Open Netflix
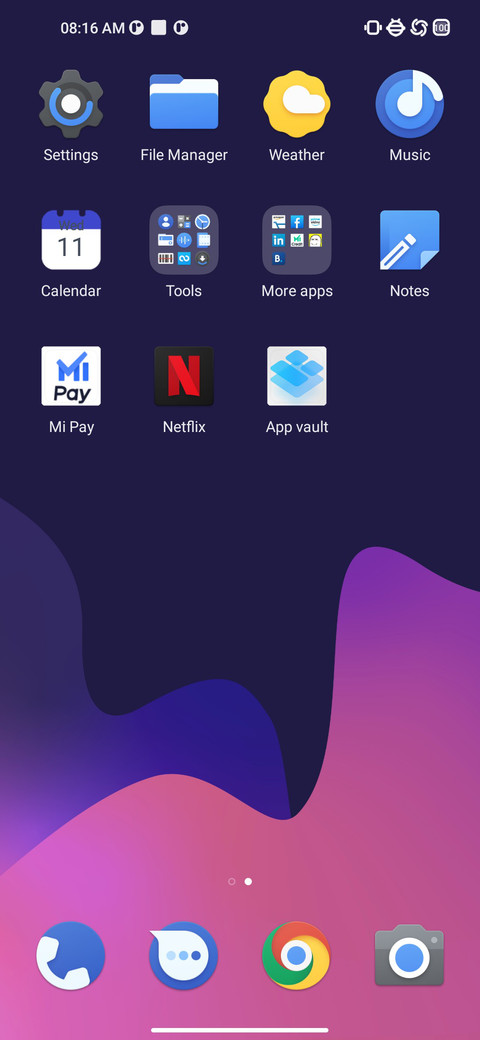The height and width of the screenshot is (1040, 480). tap(184, 376)
